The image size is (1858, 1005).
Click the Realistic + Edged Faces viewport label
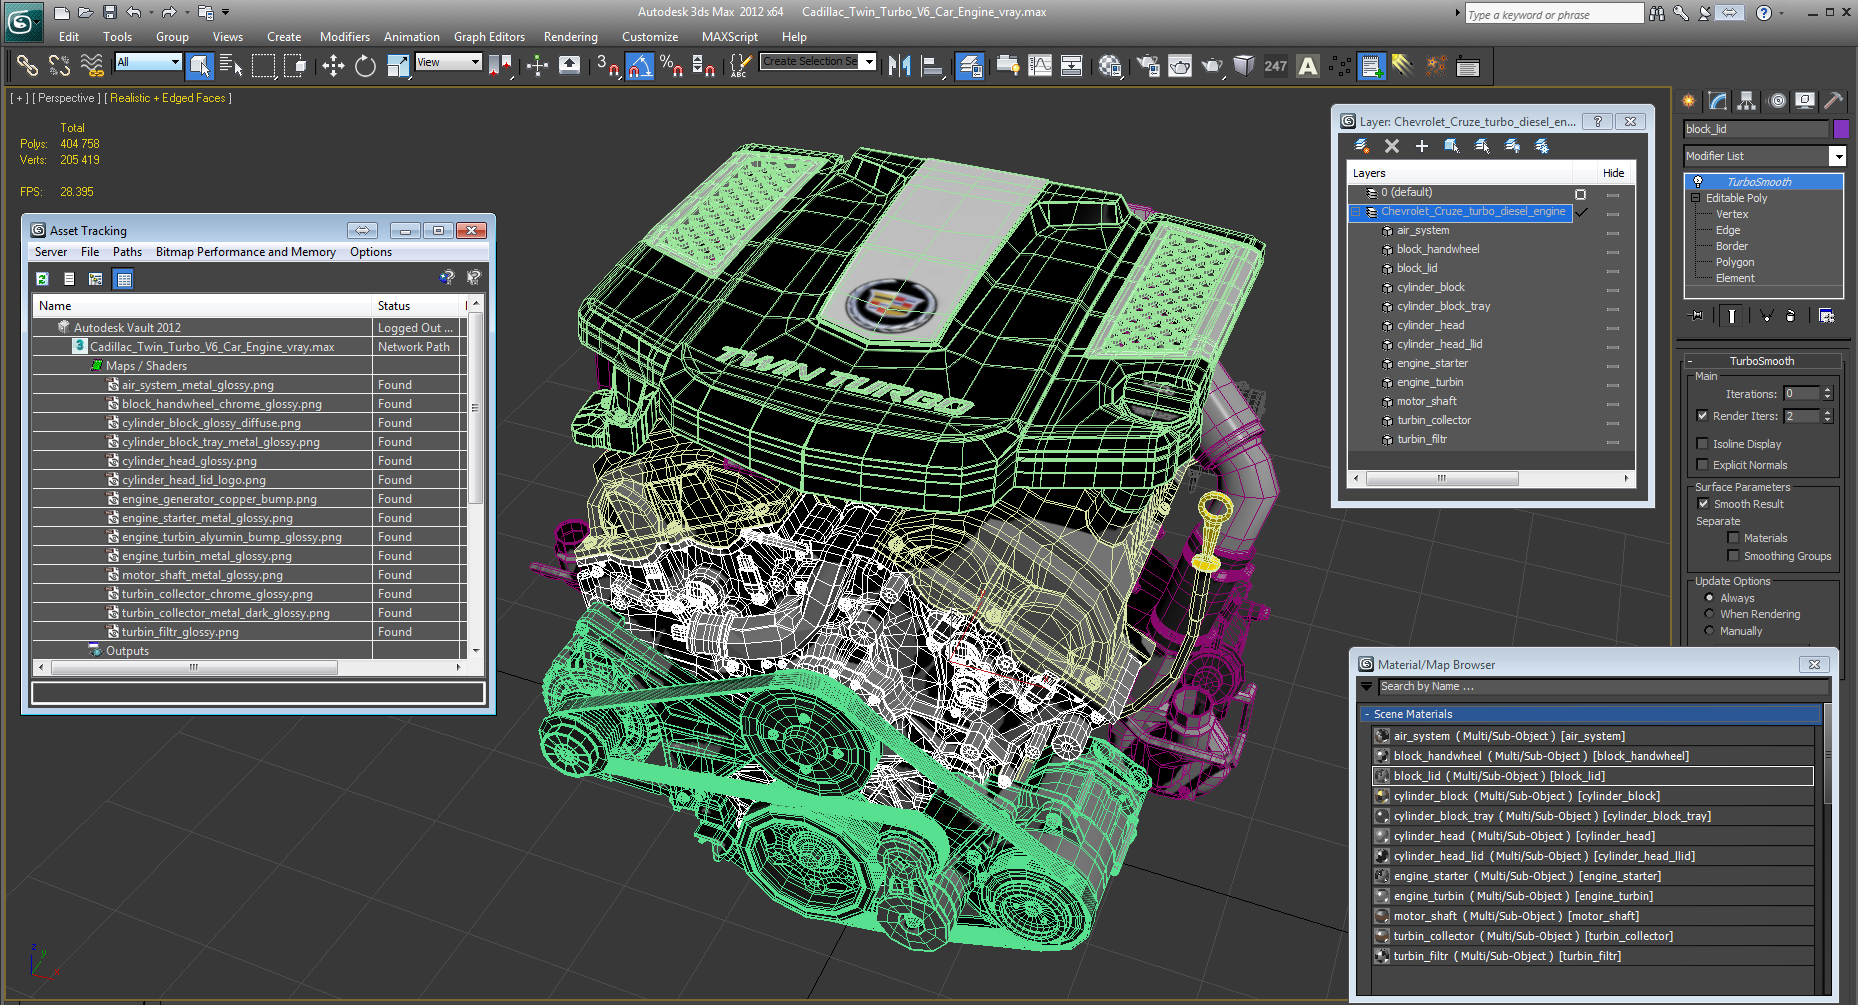(168, 98)
